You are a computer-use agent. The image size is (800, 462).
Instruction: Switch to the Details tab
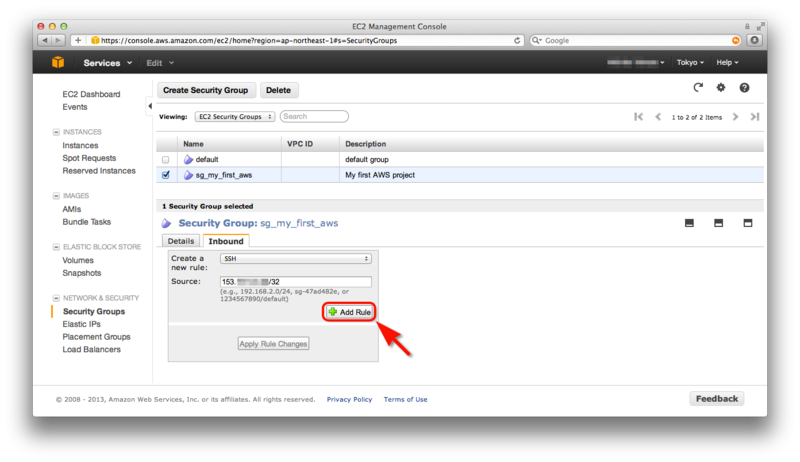(181, 241)
